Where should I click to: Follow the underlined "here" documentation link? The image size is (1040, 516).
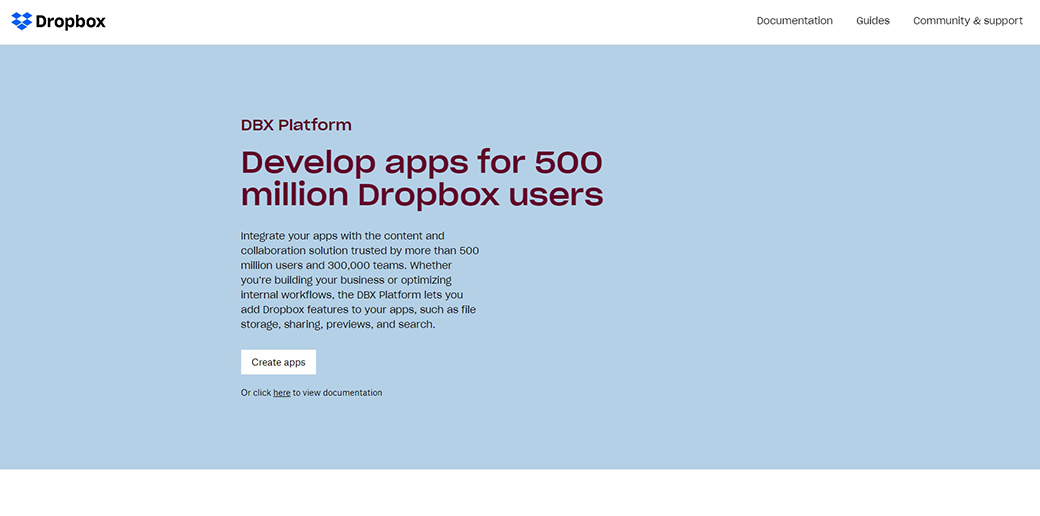[282, 393]
